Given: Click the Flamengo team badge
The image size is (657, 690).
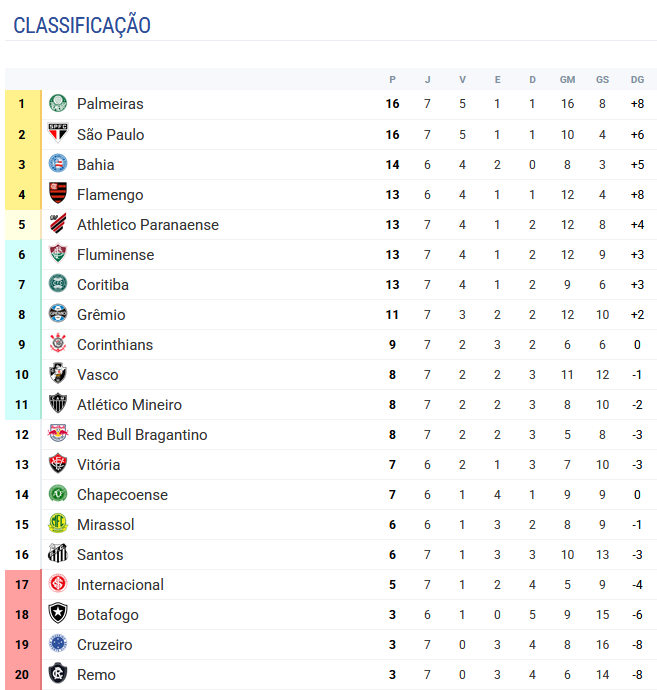Looking at the screenshot, I should tap(58, 194).
